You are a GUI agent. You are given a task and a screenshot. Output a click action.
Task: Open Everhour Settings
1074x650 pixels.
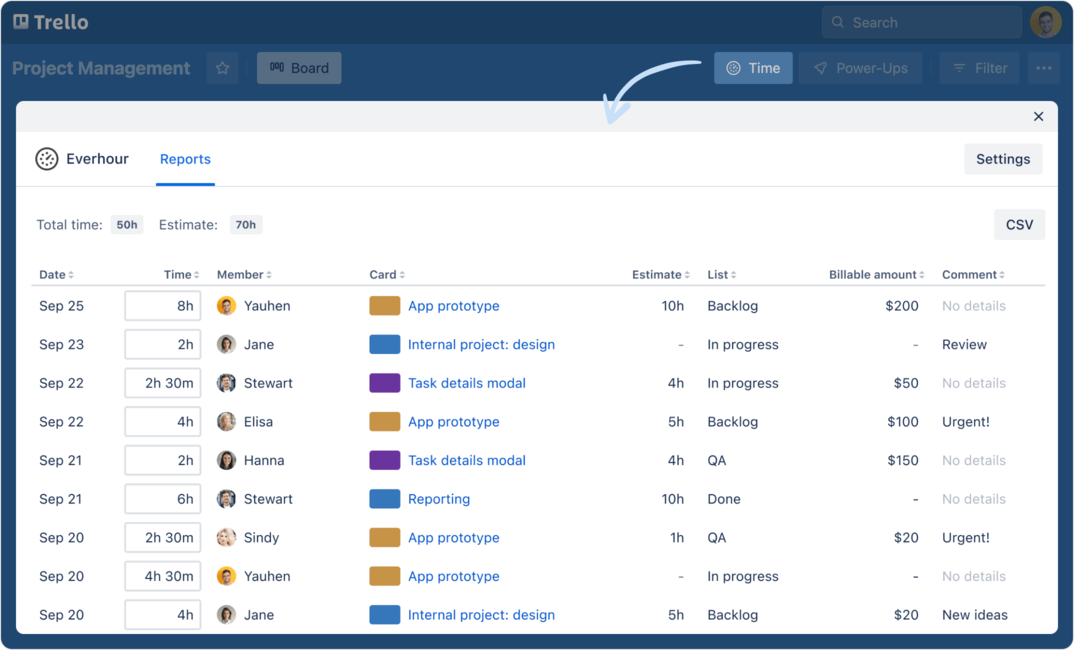tap(1003, 159)
